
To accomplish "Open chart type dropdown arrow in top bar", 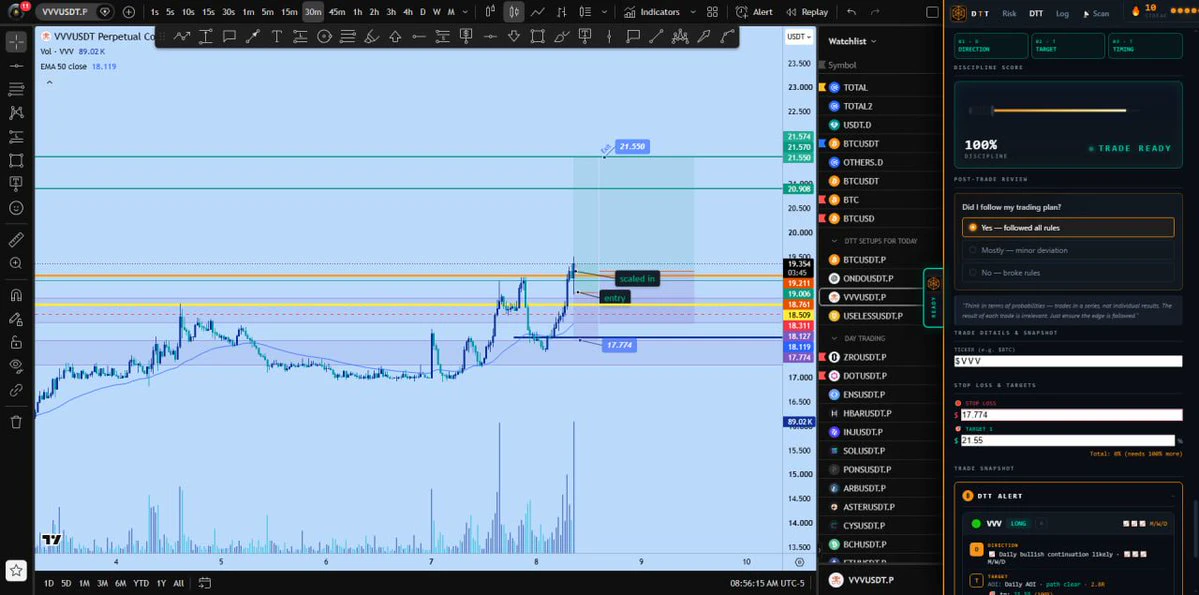I will click(605, 12).
